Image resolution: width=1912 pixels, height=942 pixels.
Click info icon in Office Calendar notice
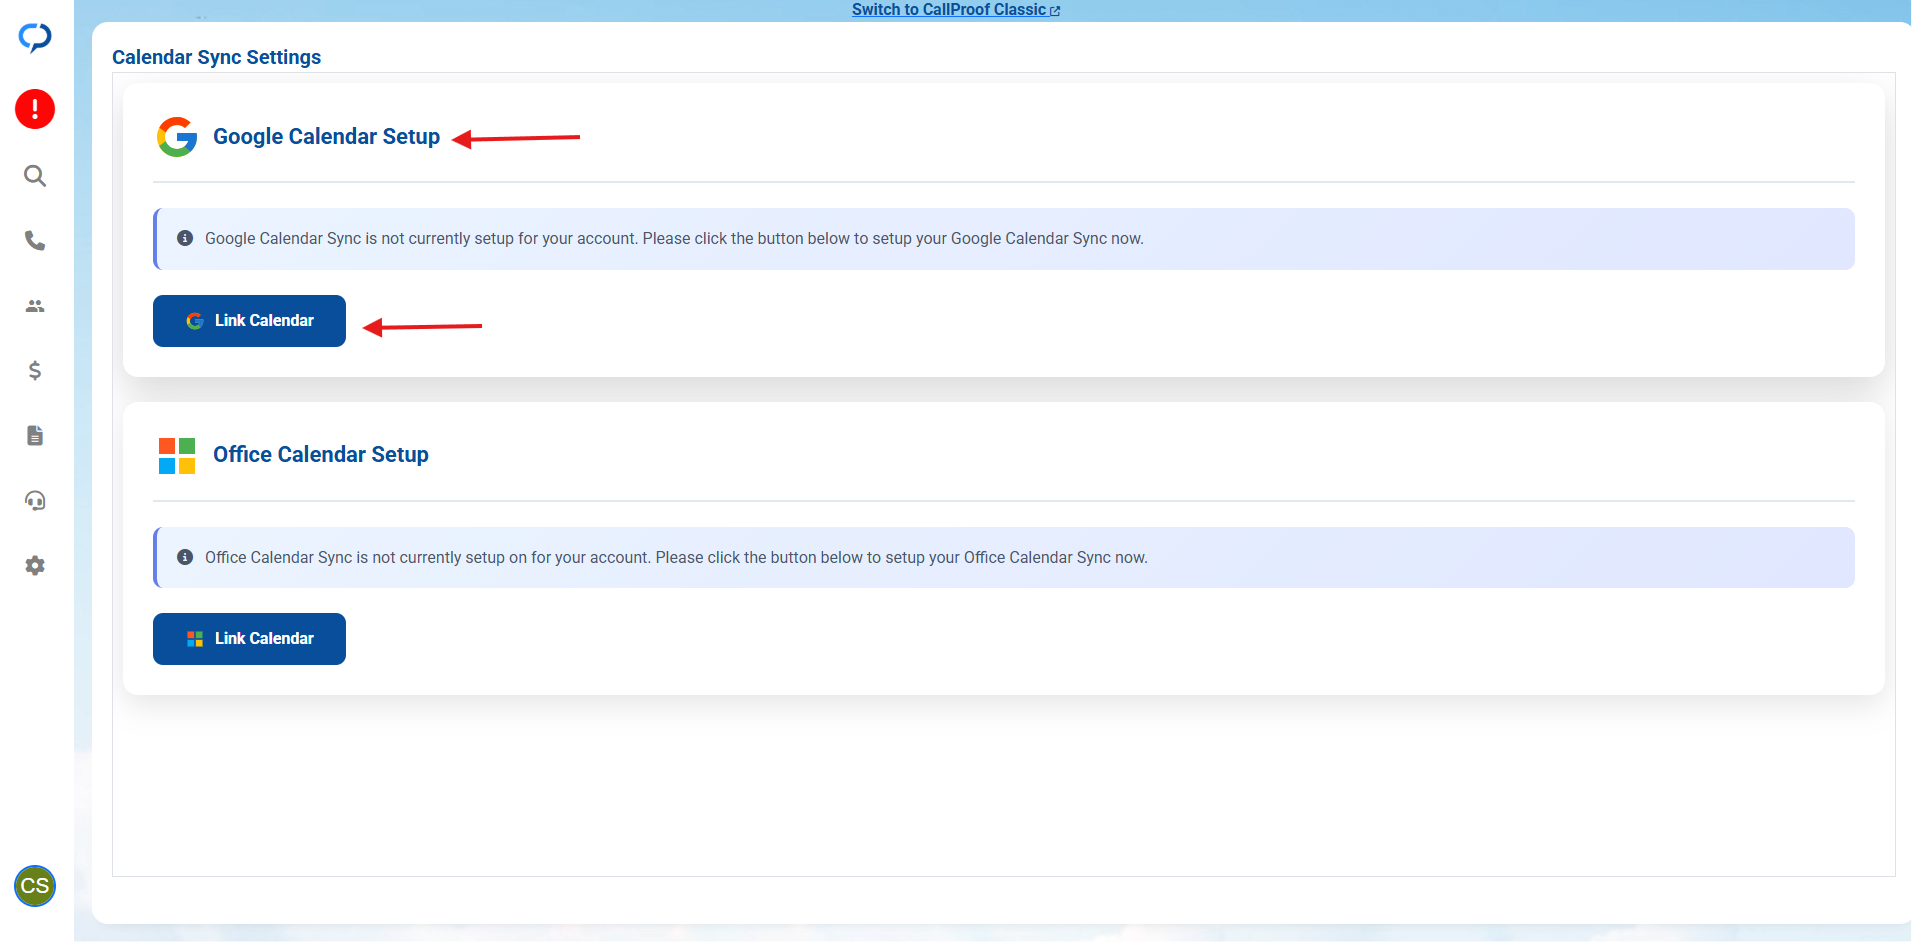click(185, 557)
